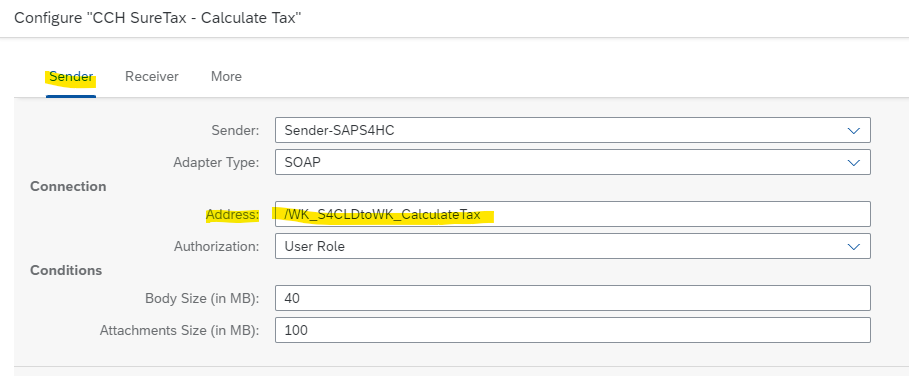Click the Attachments Size input field

573,330
